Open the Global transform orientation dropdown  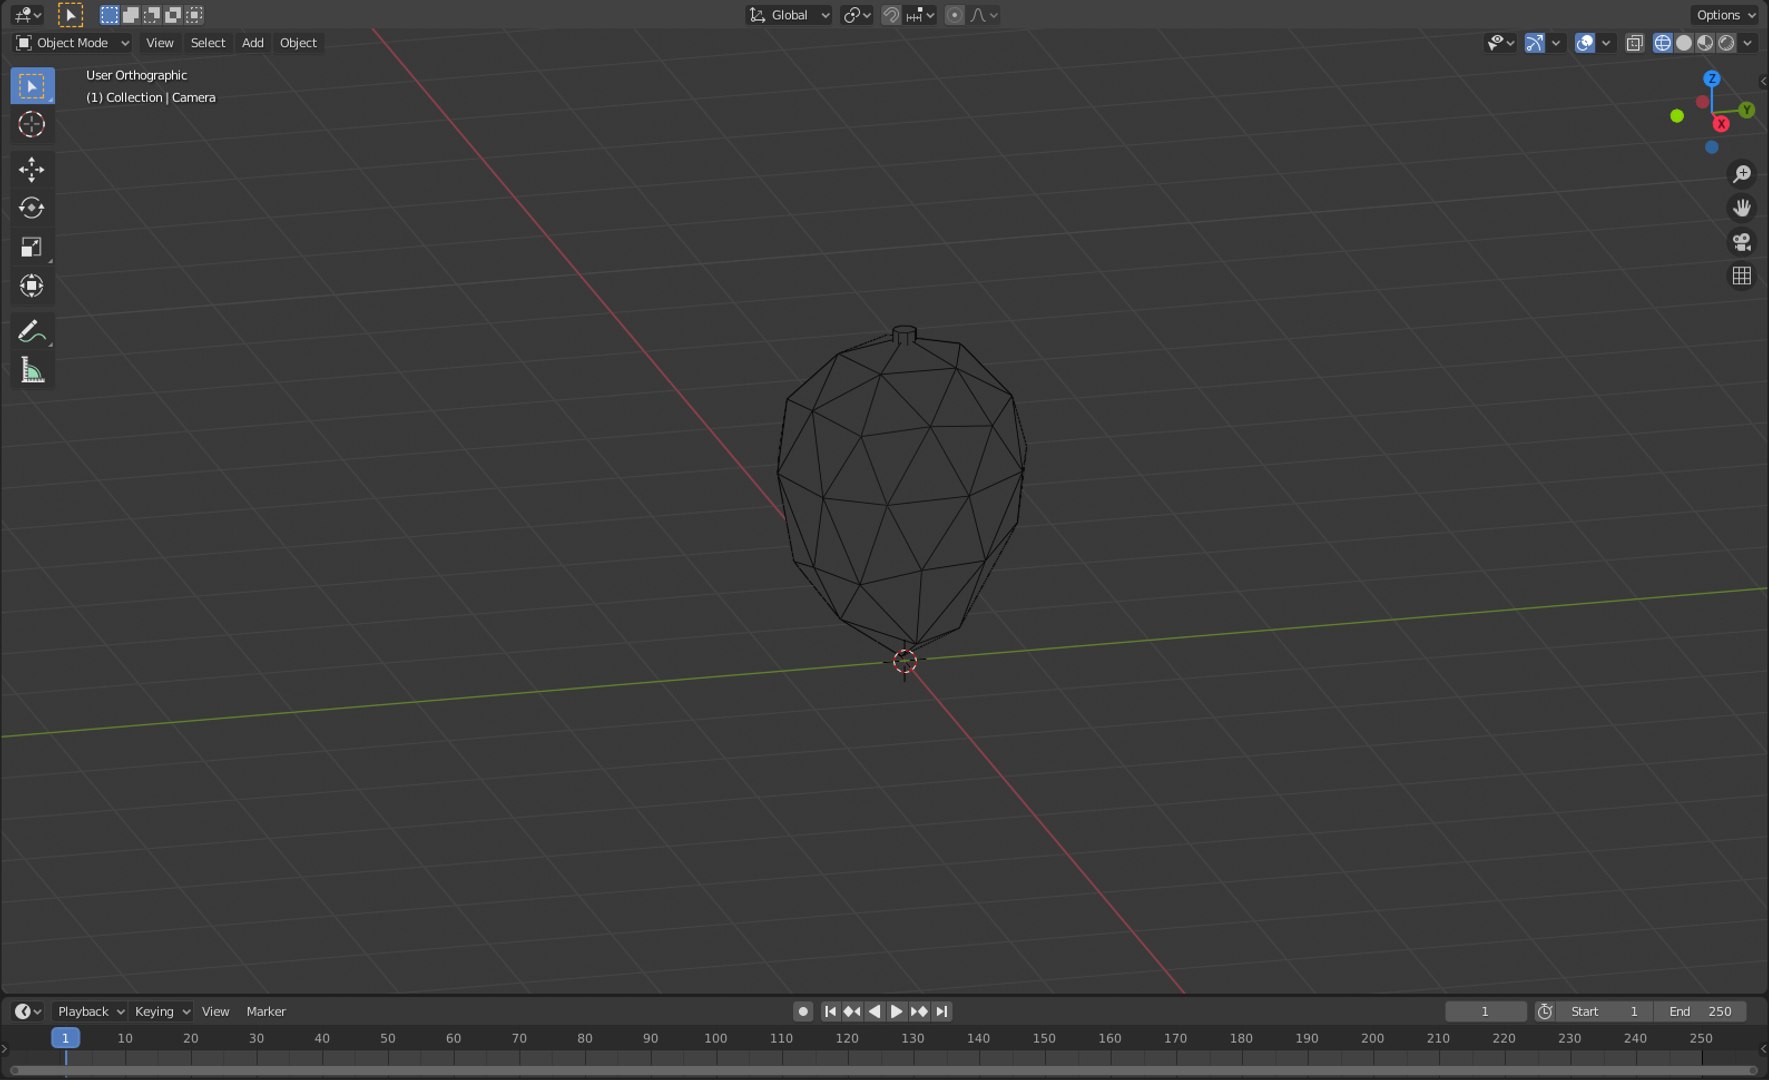click(x=789, y=15)
